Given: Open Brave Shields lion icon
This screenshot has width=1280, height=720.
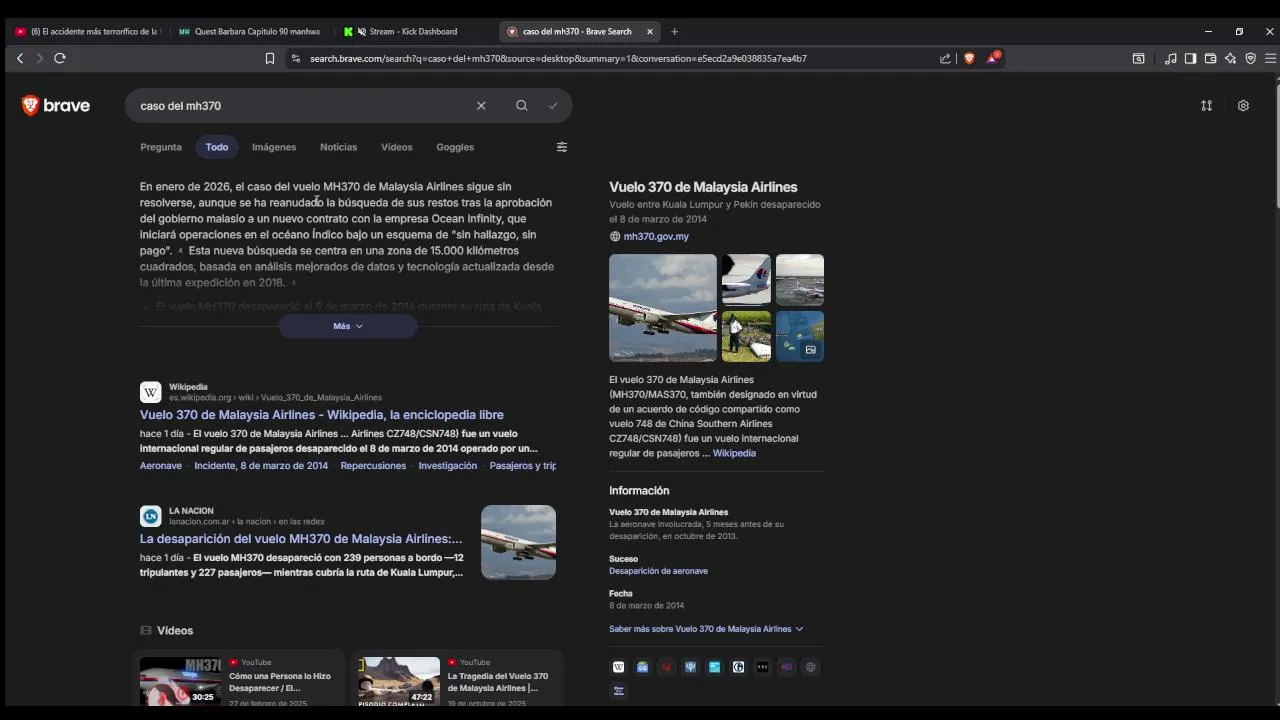Looking at the screenshot, I should (x=969, y=58).
